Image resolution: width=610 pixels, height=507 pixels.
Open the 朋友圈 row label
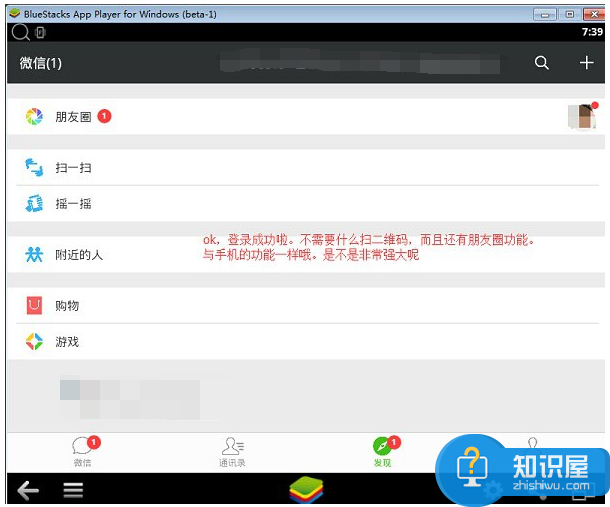tap(73, 117)
